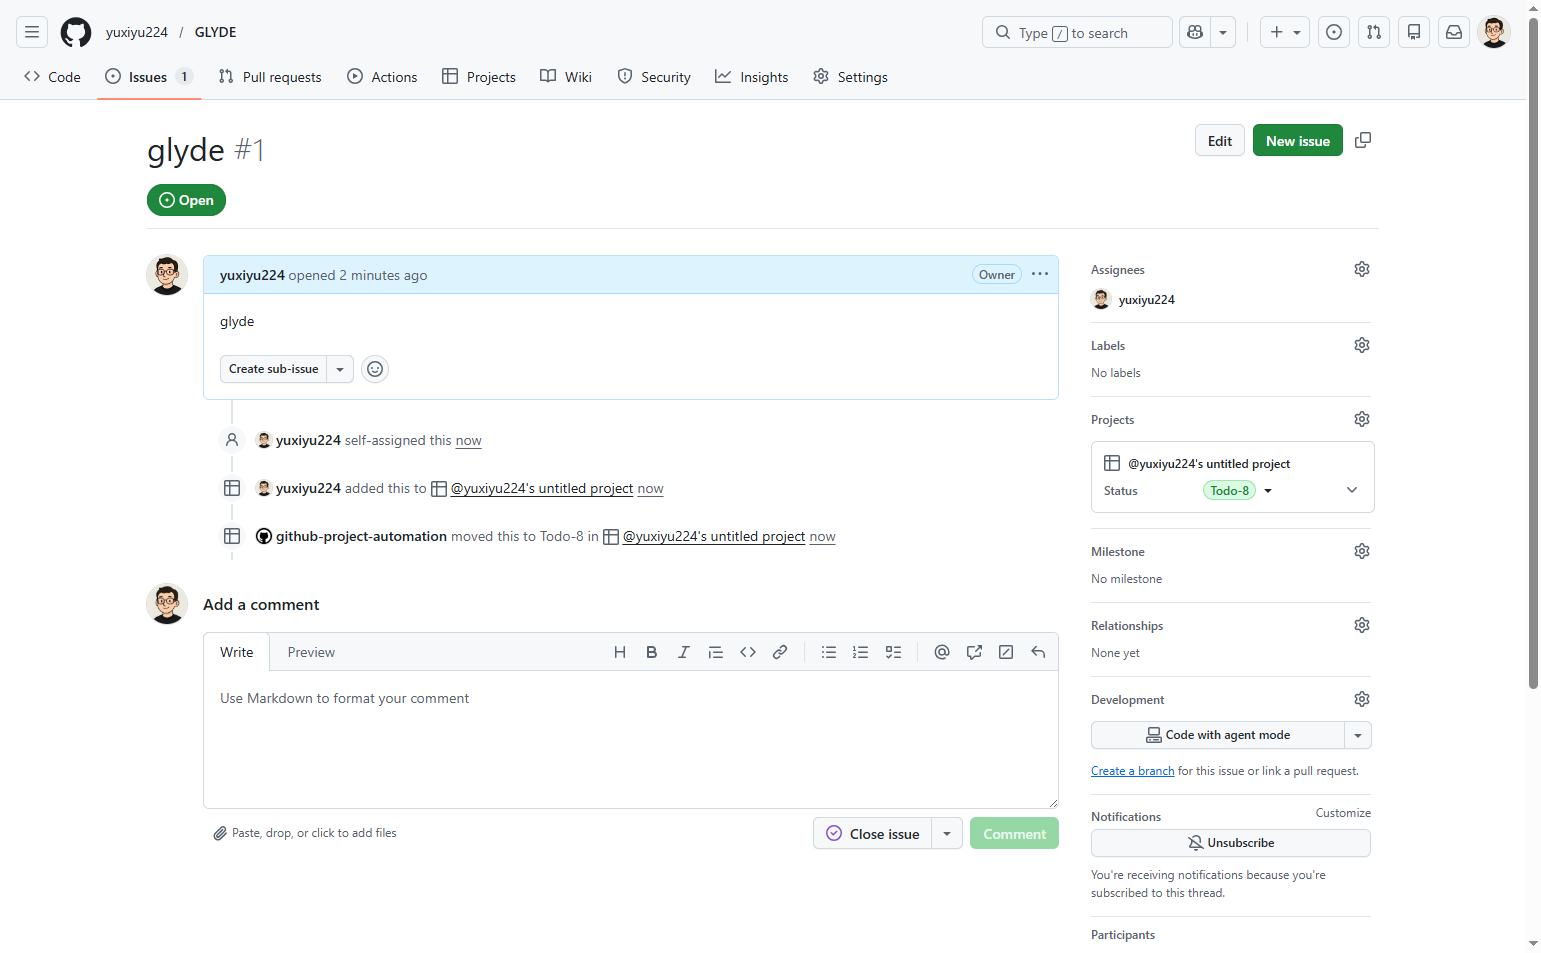Edit Development with the gear icon

point(1362,699)
